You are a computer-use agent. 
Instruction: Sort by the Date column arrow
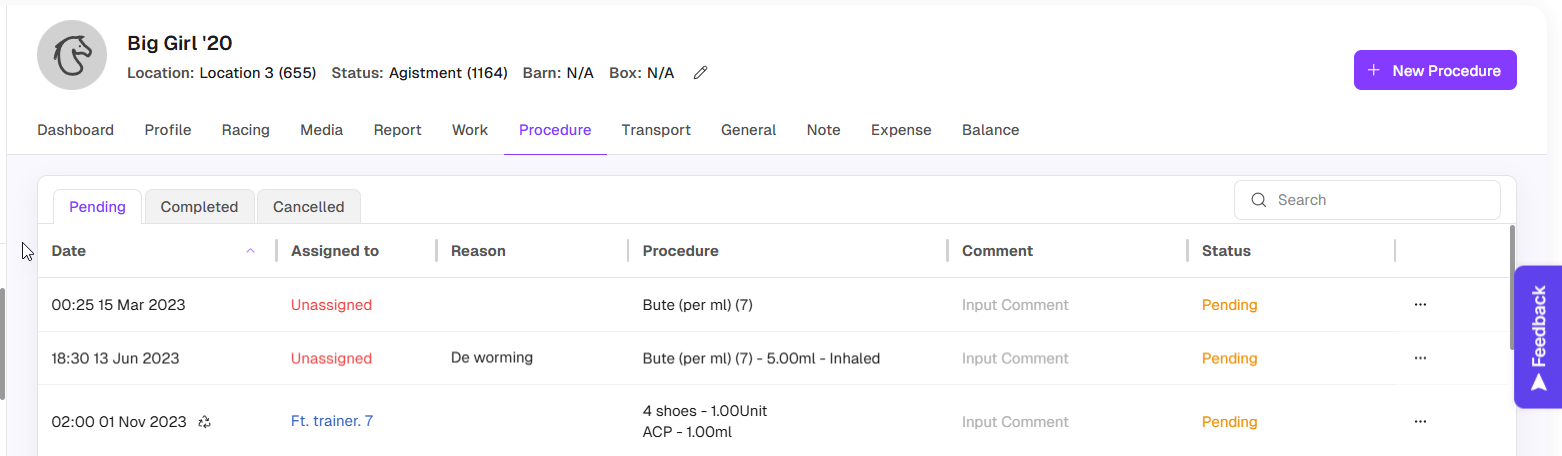tap(250, 251)
